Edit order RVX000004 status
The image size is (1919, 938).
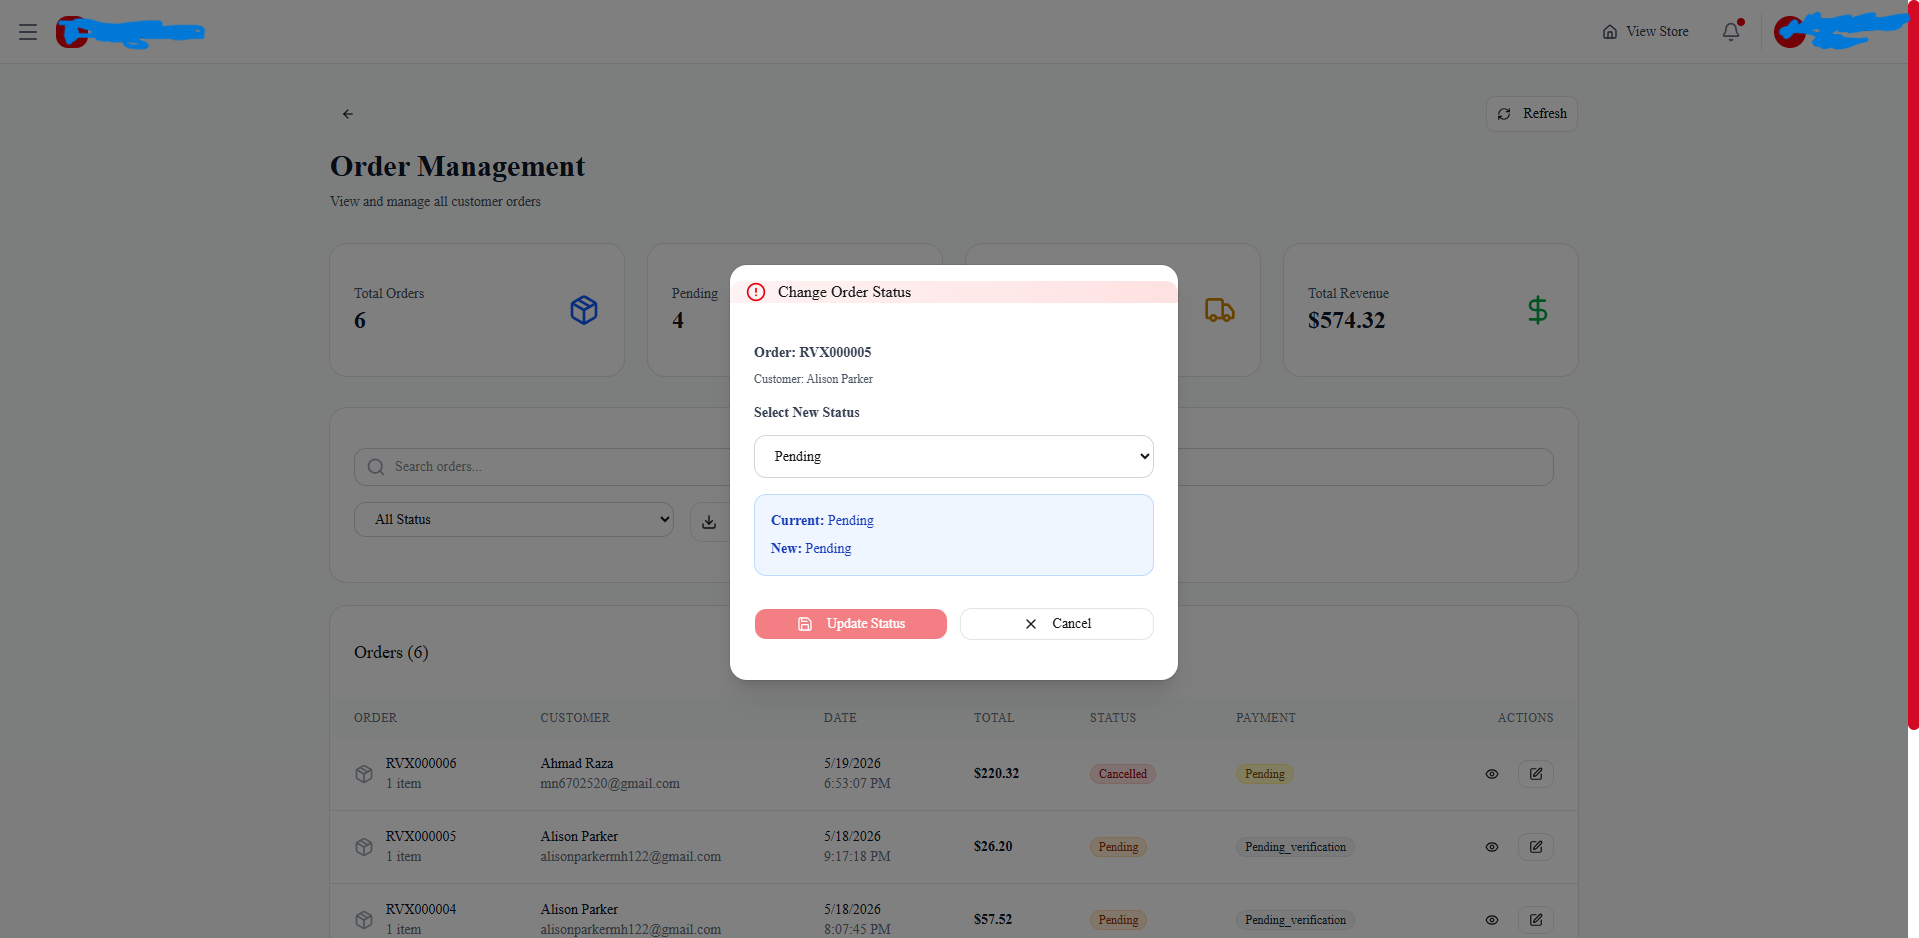click(x=1535, y=920)
